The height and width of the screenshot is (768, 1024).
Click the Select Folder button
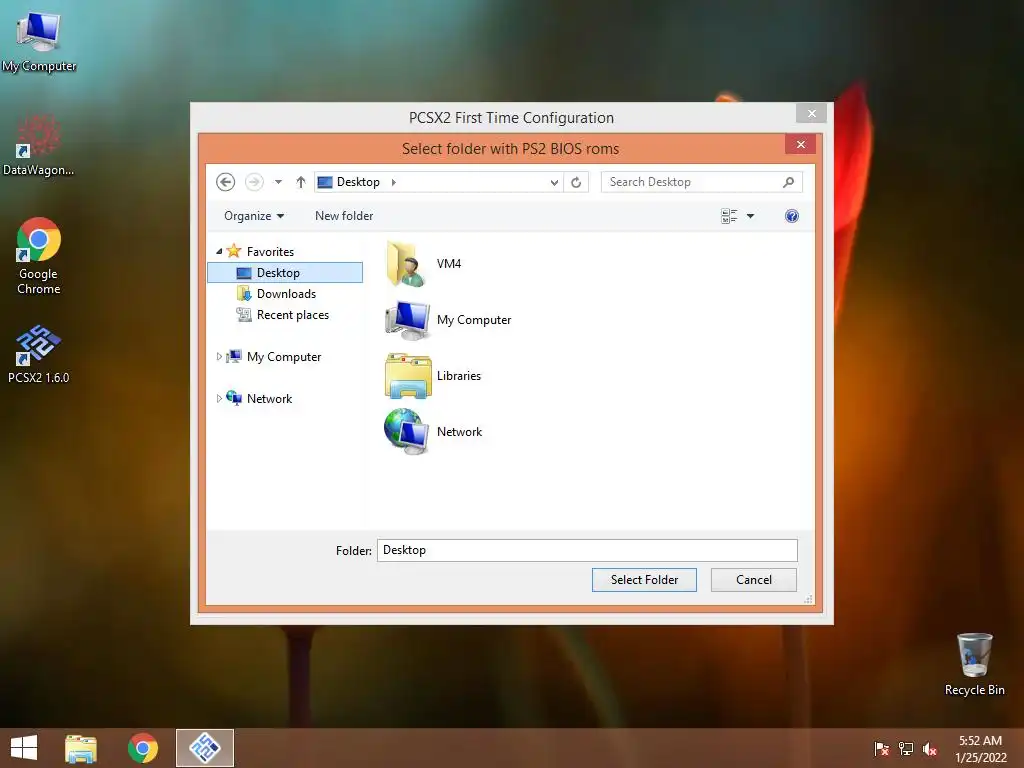(x=644, y=580)
